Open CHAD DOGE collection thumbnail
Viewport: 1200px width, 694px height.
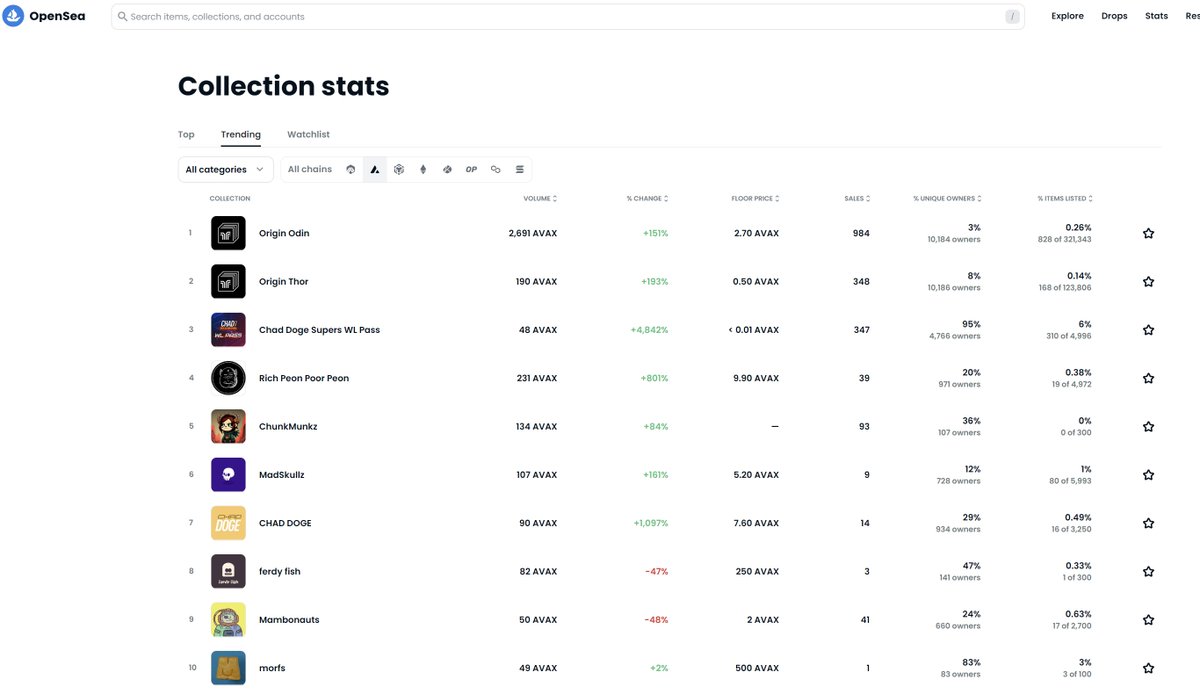click(228, 523)
